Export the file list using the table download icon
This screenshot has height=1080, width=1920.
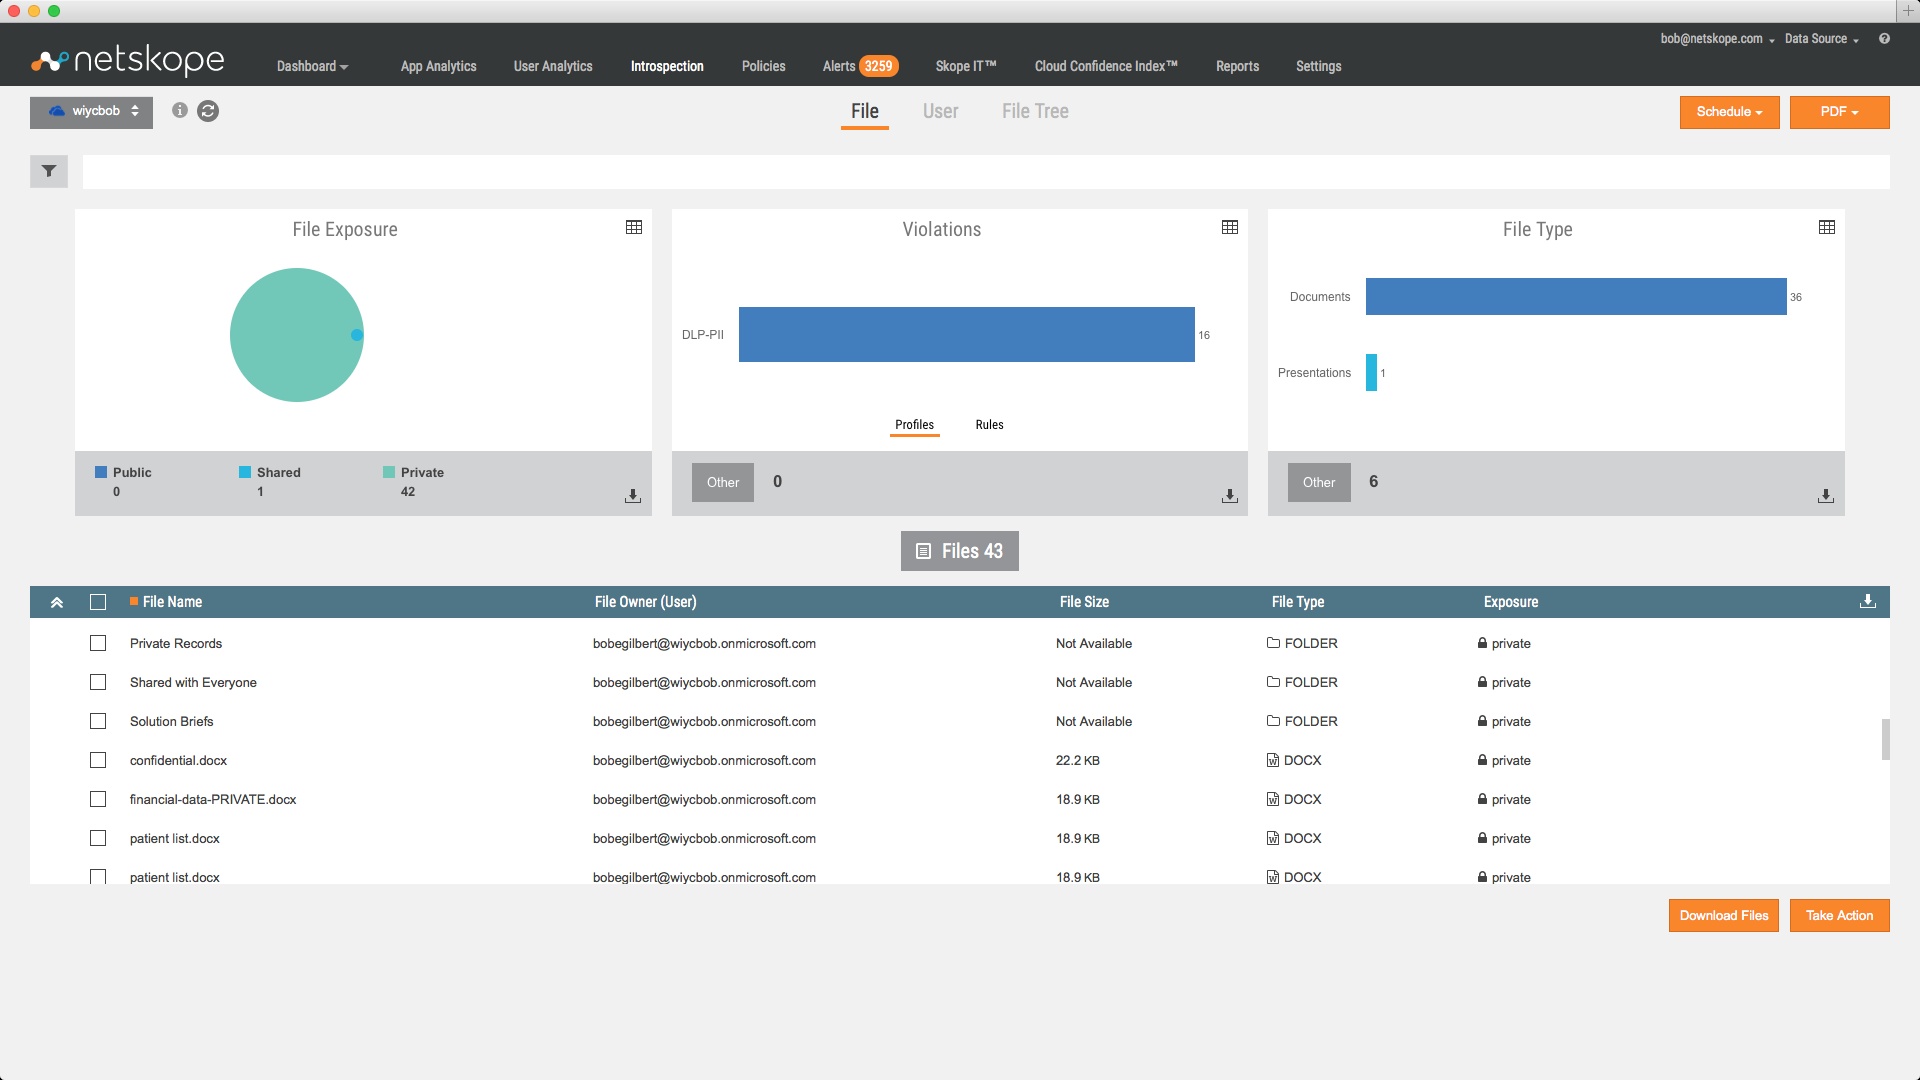[x=1866, y=601]
